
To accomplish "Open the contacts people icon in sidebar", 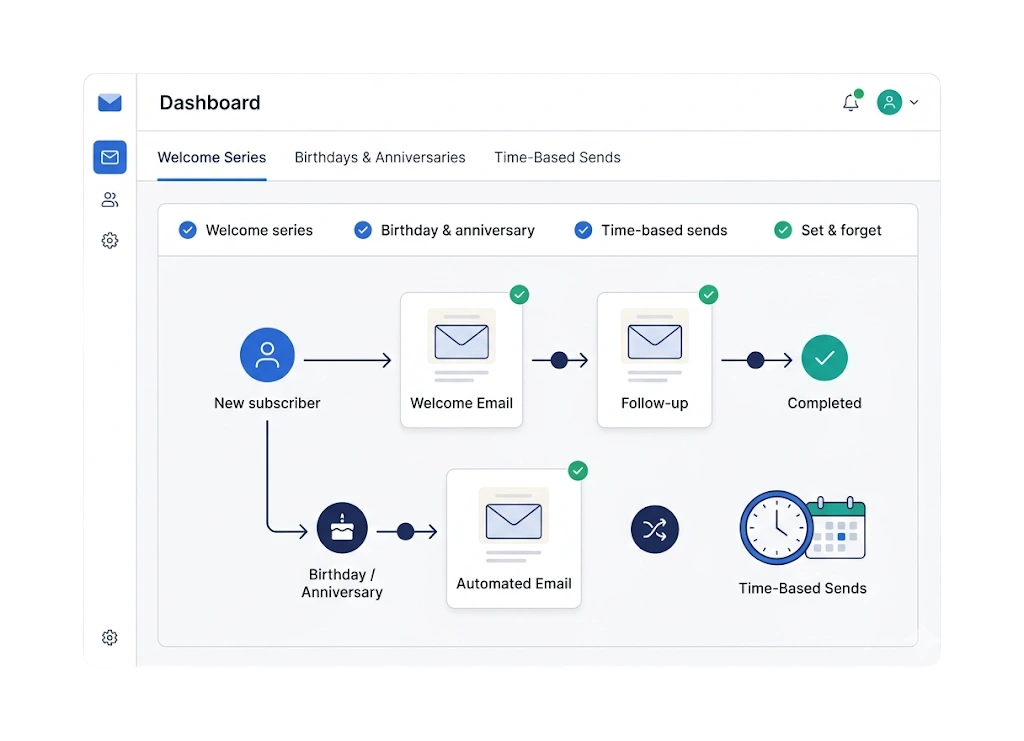I will 110,200.
